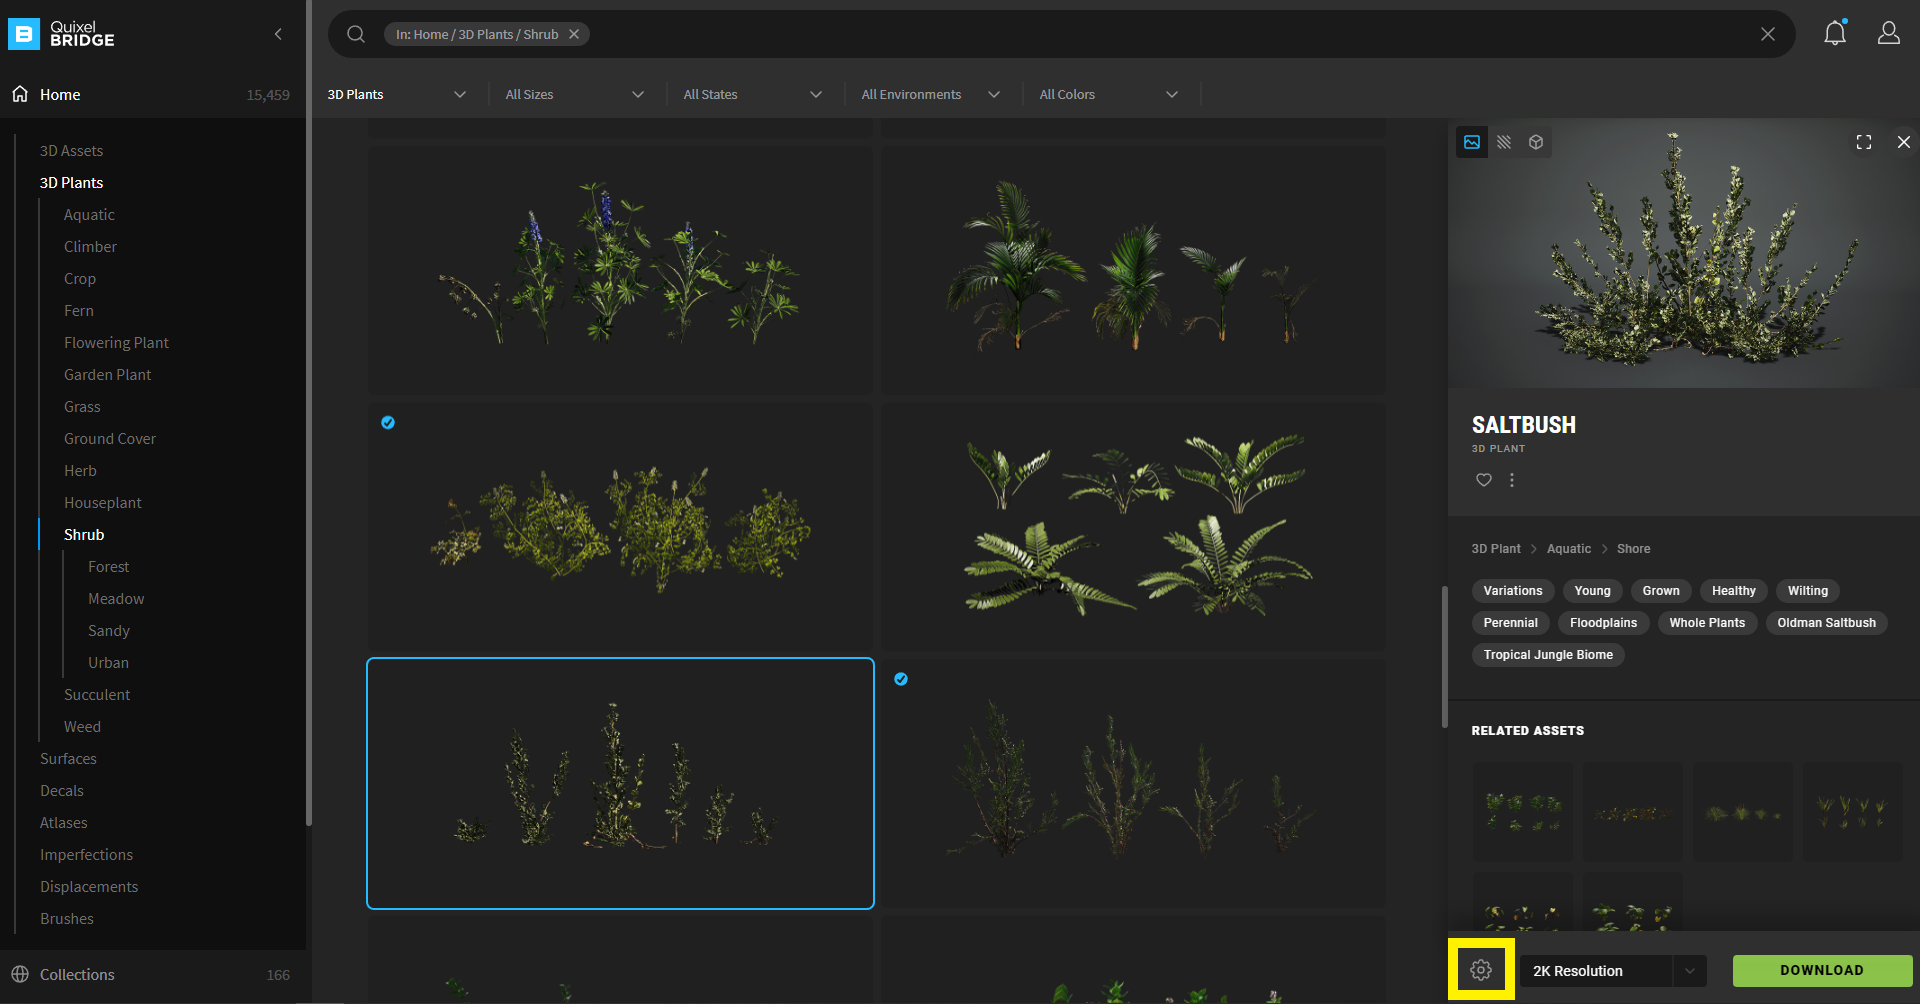Open the Climber subcategory
Image resolution: width=1920 pixels, height=1004 pixels.
[x=90, y=247]
